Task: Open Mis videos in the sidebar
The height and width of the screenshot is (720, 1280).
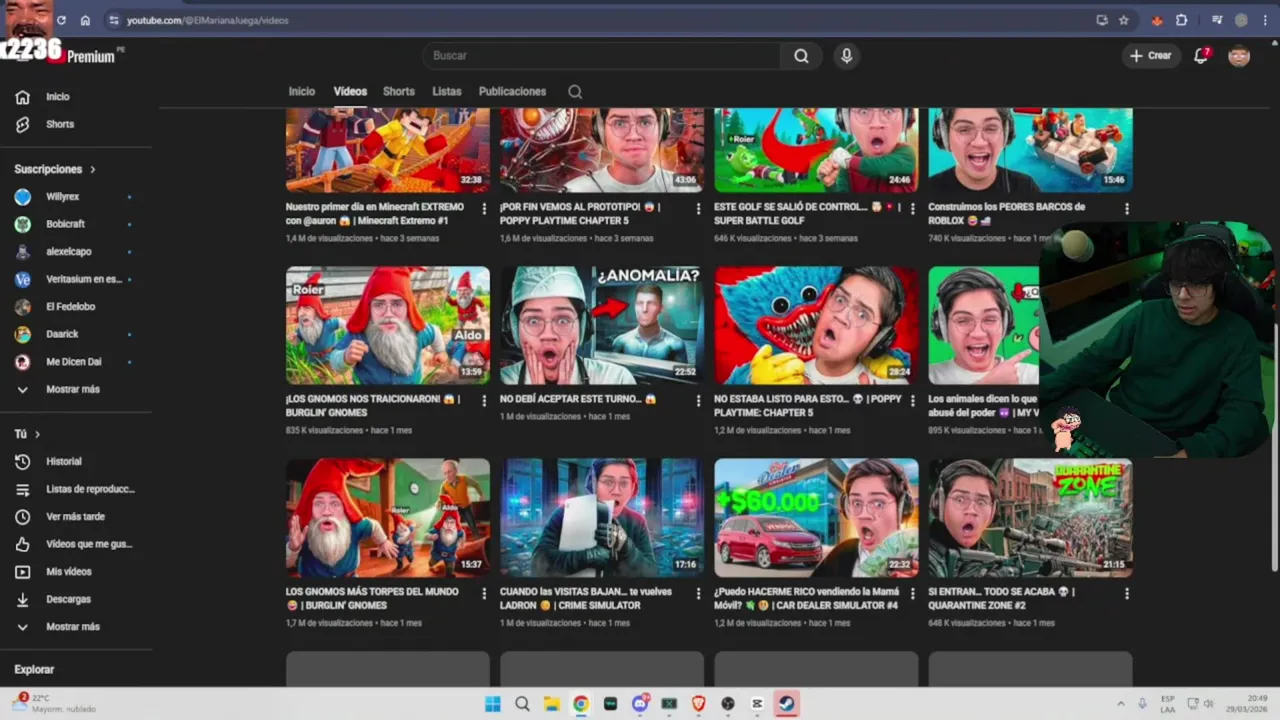Action: (x=68, y=572)
